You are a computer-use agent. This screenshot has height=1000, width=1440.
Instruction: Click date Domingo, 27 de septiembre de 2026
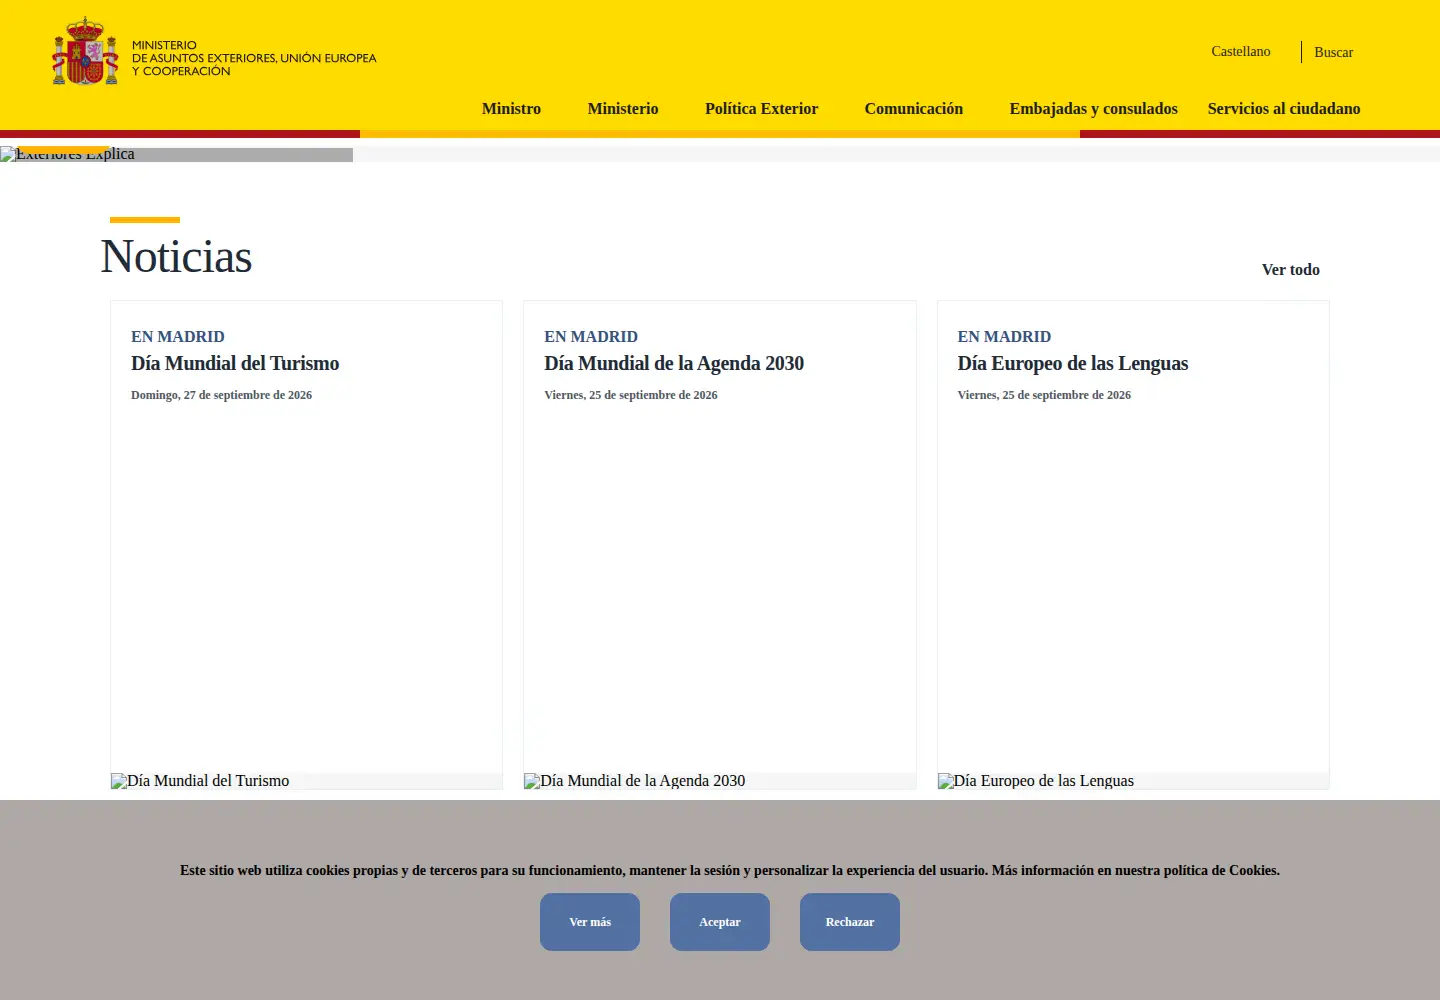click(221, 395)
